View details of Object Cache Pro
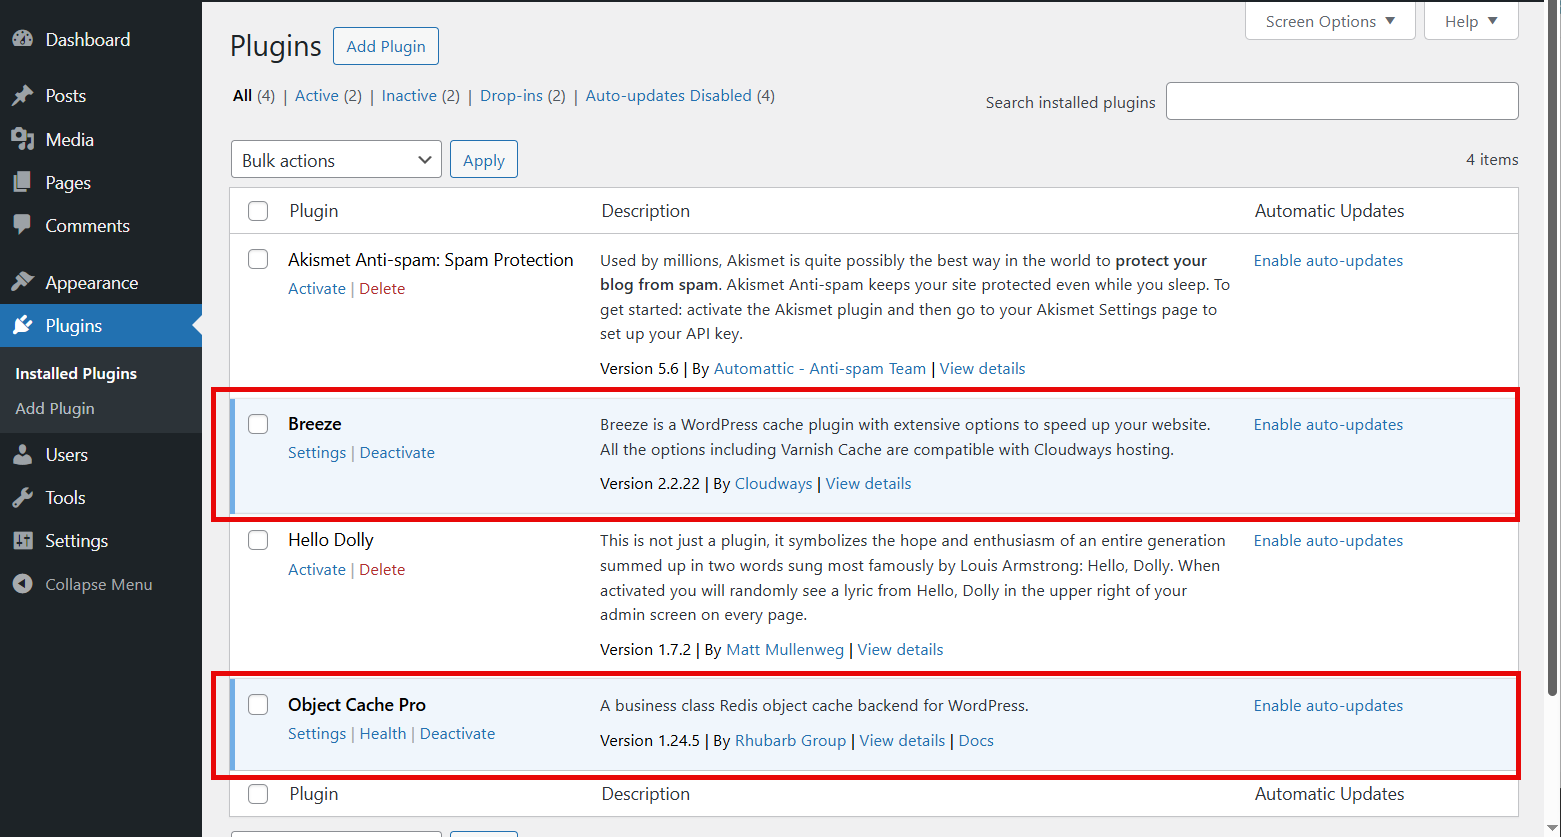The width and height of the screenshot is (1561, 837). click(902, 741)
